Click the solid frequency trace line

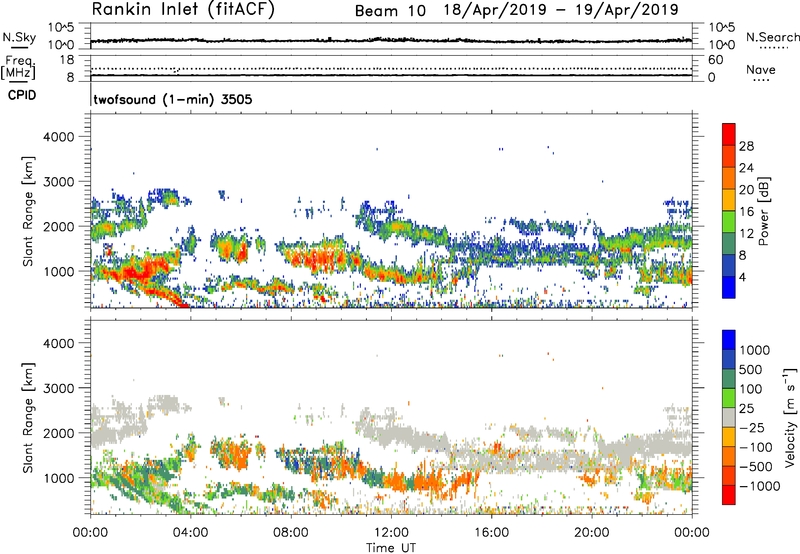click(x=391, y=75)
